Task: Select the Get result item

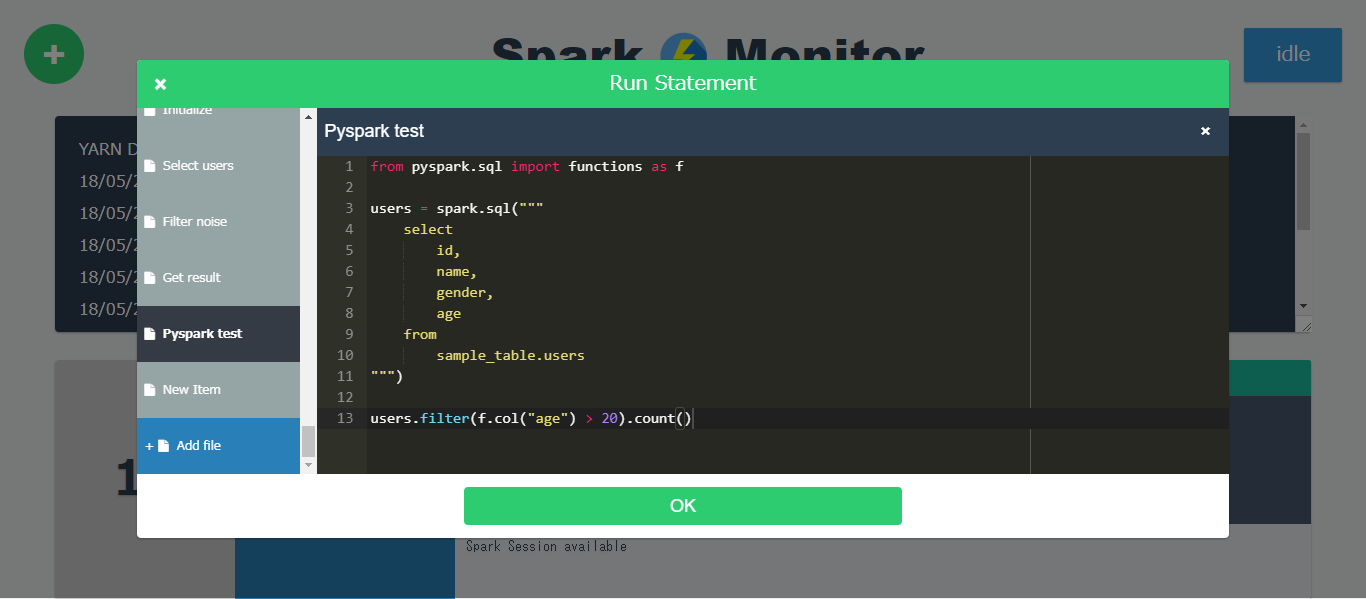Action: 218,278
